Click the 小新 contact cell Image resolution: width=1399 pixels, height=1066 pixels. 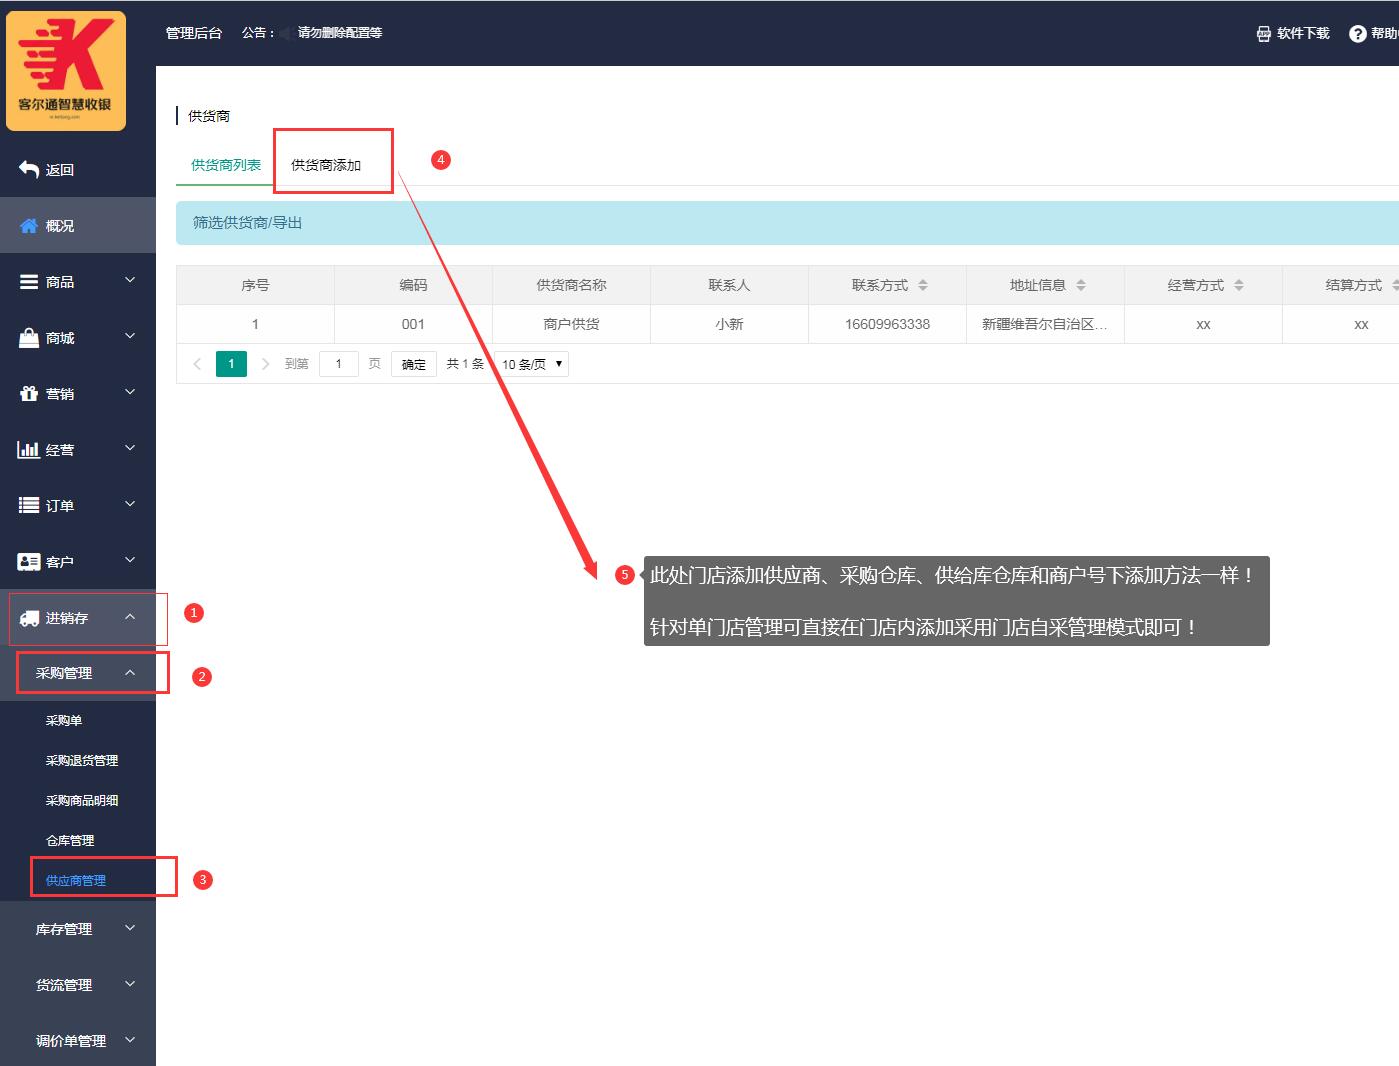coord(729,324)
